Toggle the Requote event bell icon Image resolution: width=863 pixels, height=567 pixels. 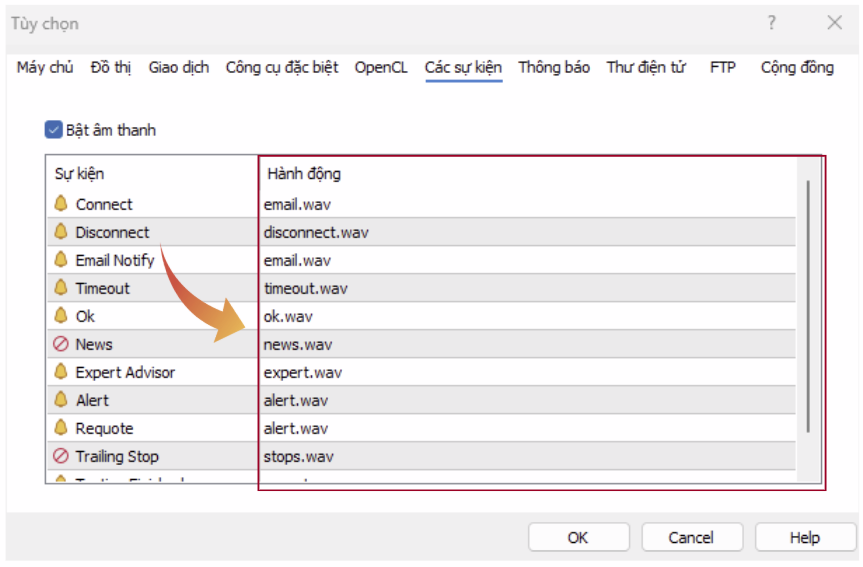[61, 428]
